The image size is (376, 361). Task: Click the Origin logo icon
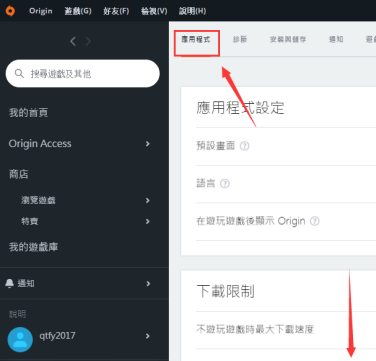[x=10, y=11]
